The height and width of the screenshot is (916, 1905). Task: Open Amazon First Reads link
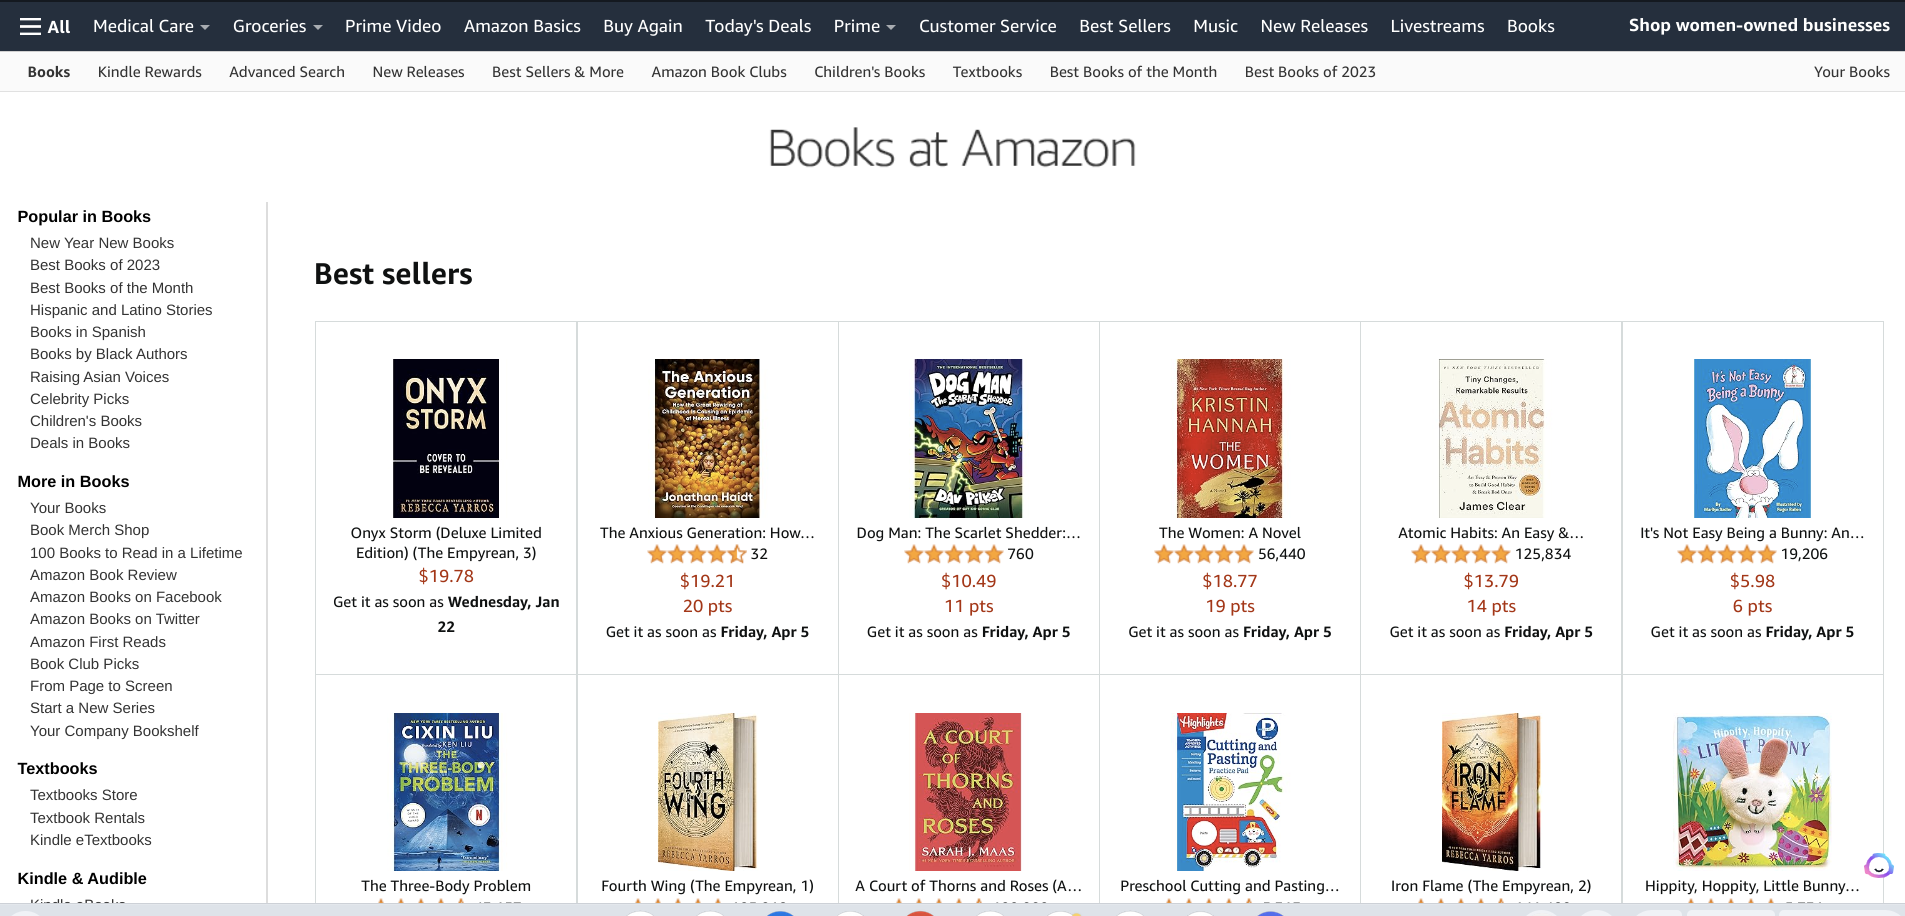click(98, 642)
